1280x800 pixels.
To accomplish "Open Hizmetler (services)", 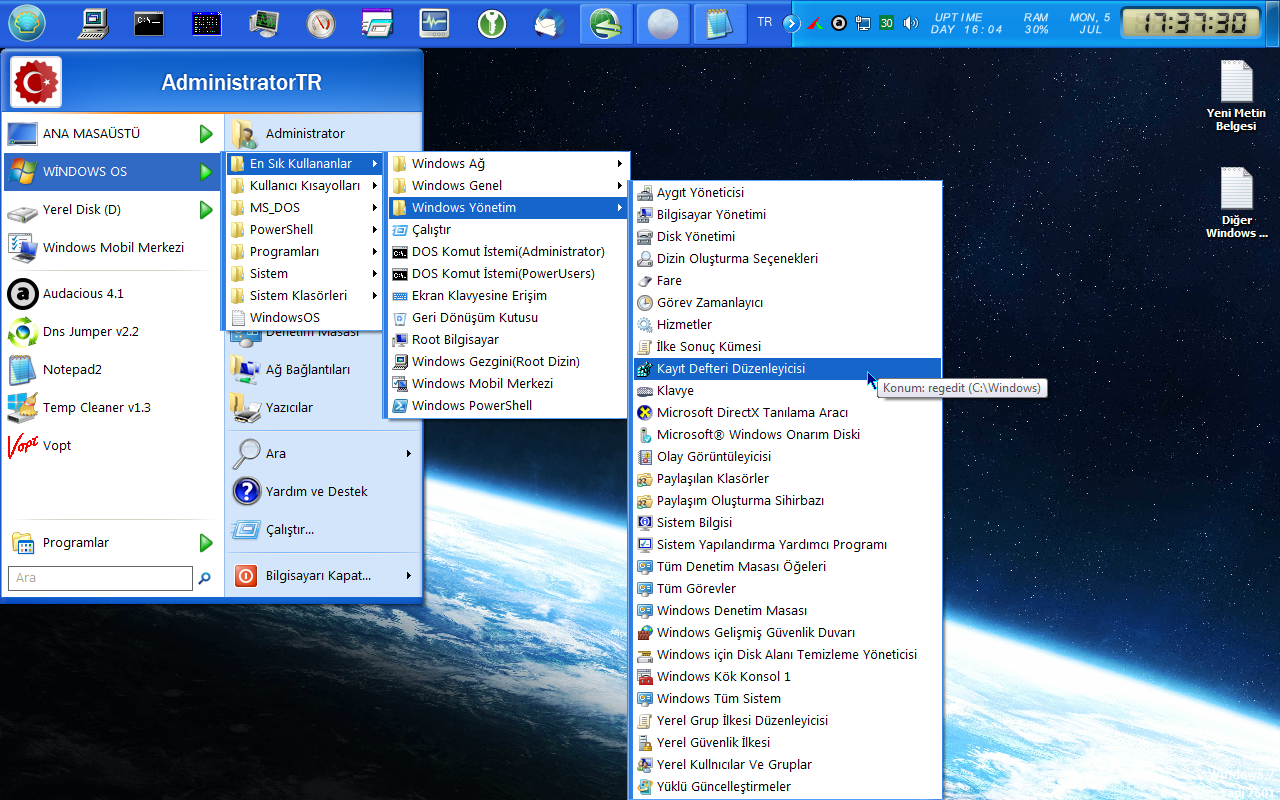I will 786,325.
